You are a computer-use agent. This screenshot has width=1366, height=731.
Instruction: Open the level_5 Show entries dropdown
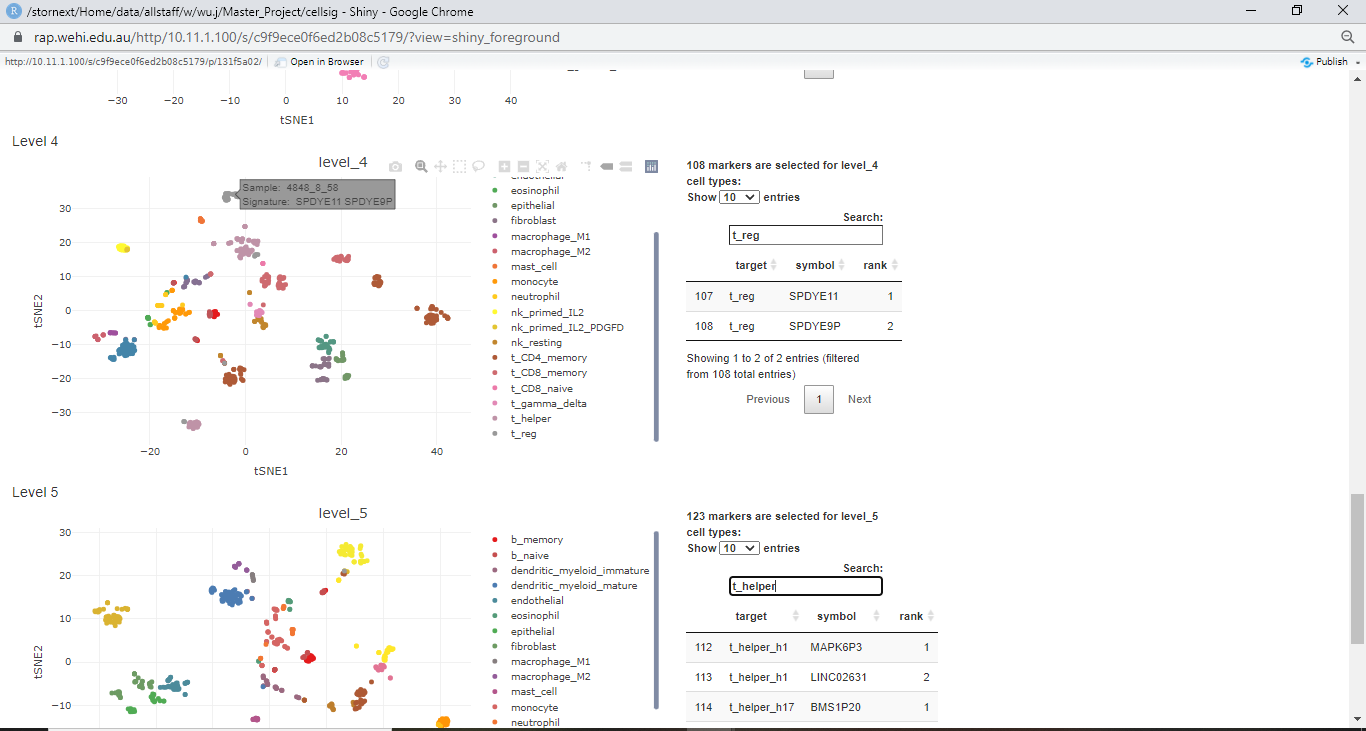pyautogui.click(x=738, y=548)
